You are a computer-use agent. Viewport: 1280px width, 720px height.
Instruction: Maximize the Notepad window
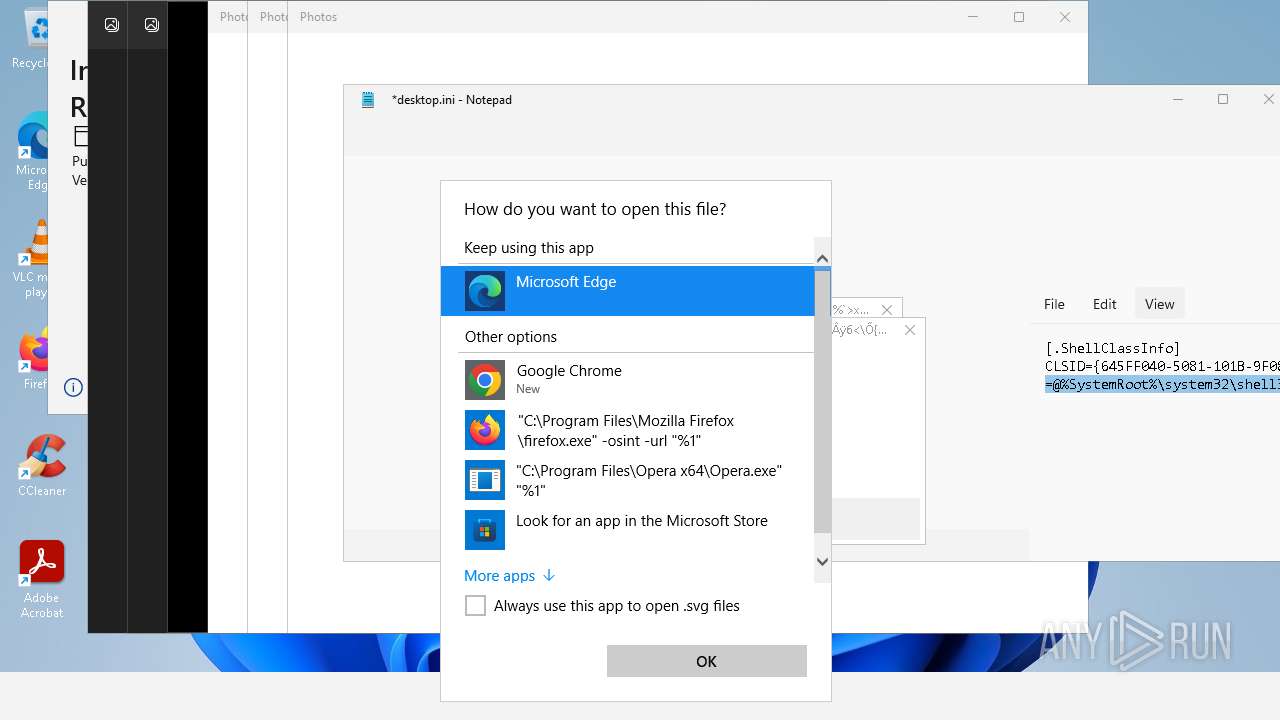click(x=1223, y=99)
